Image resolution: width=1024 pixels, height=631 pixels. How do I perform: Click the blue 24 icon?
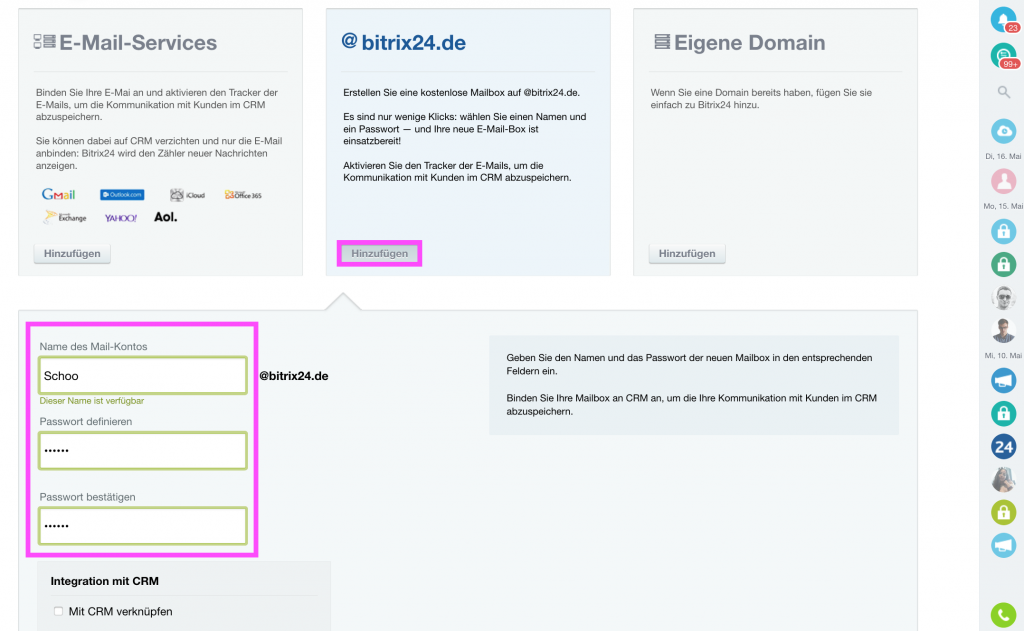click(1004, 447)
